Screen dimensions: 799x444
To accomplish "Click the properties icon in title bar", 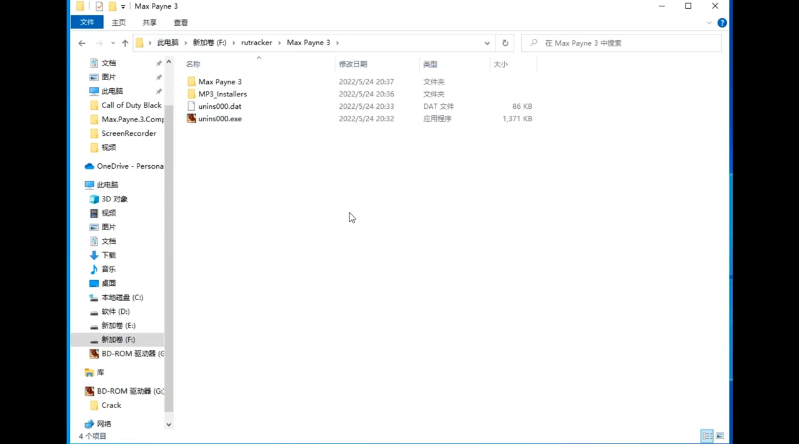I will click(x=99, y=6).
